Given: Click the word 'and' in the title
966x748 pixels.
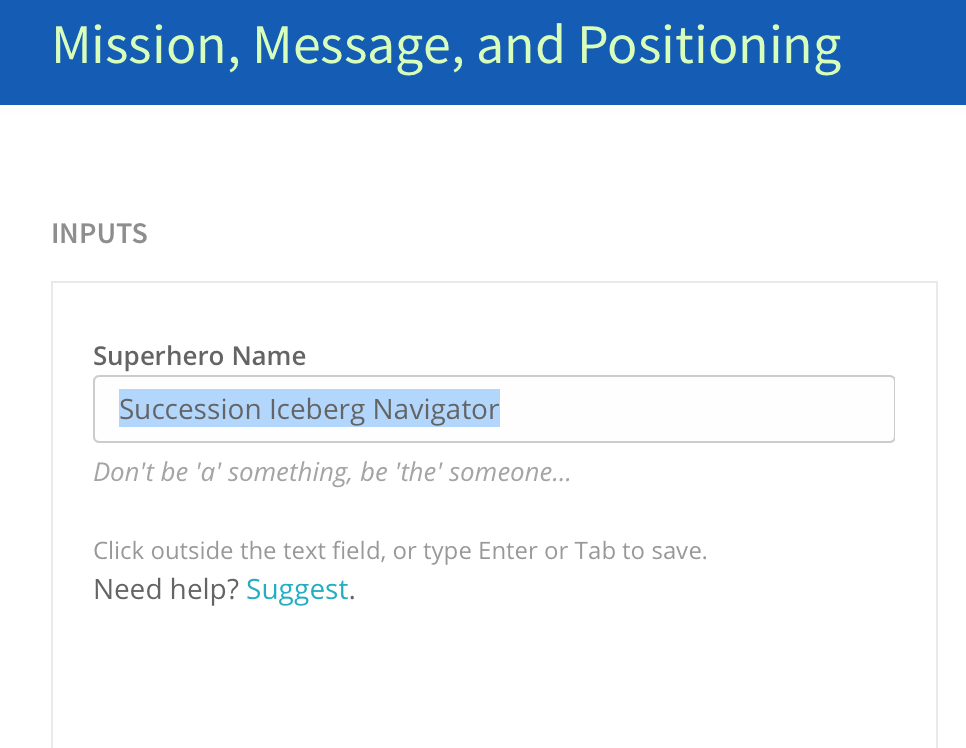Looking at the screenshot, I should (x=521, y=46).
